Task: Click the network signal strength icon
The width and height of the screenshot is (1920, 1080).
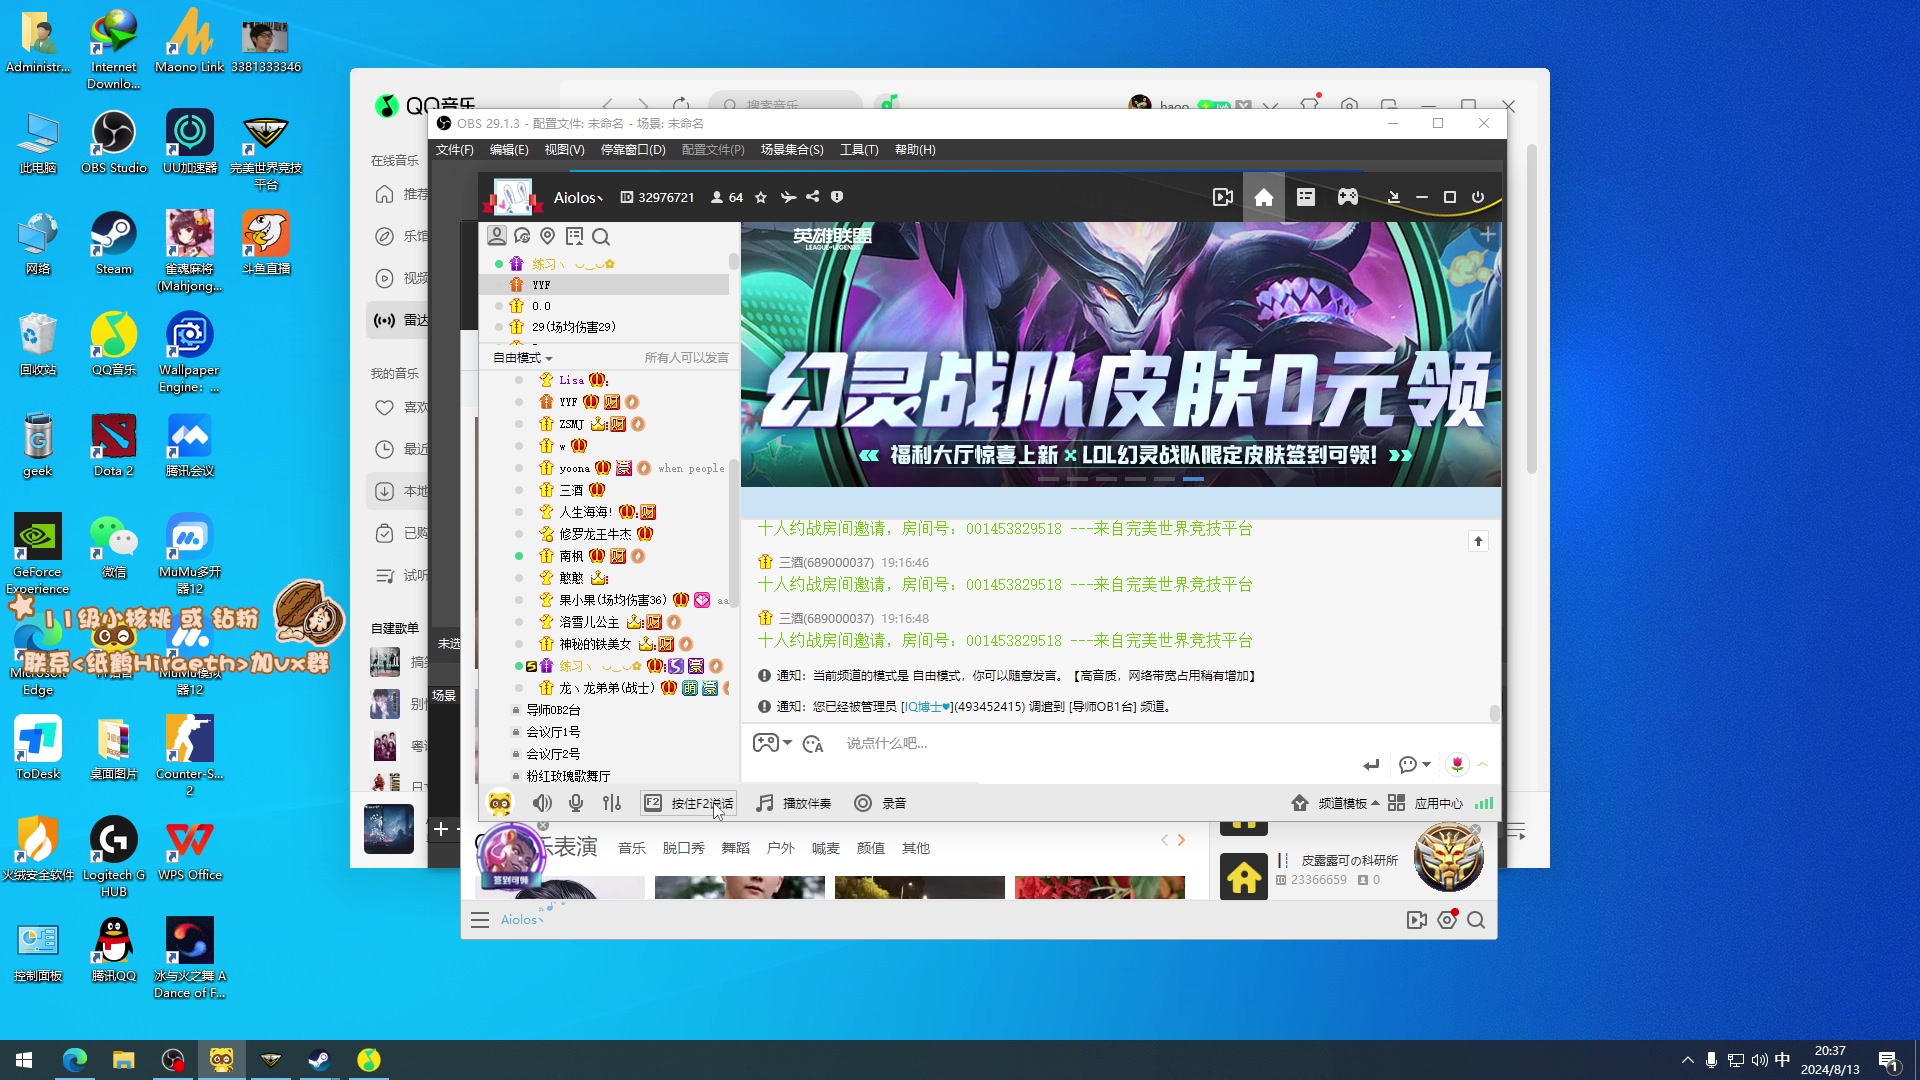Action: 1485,803
